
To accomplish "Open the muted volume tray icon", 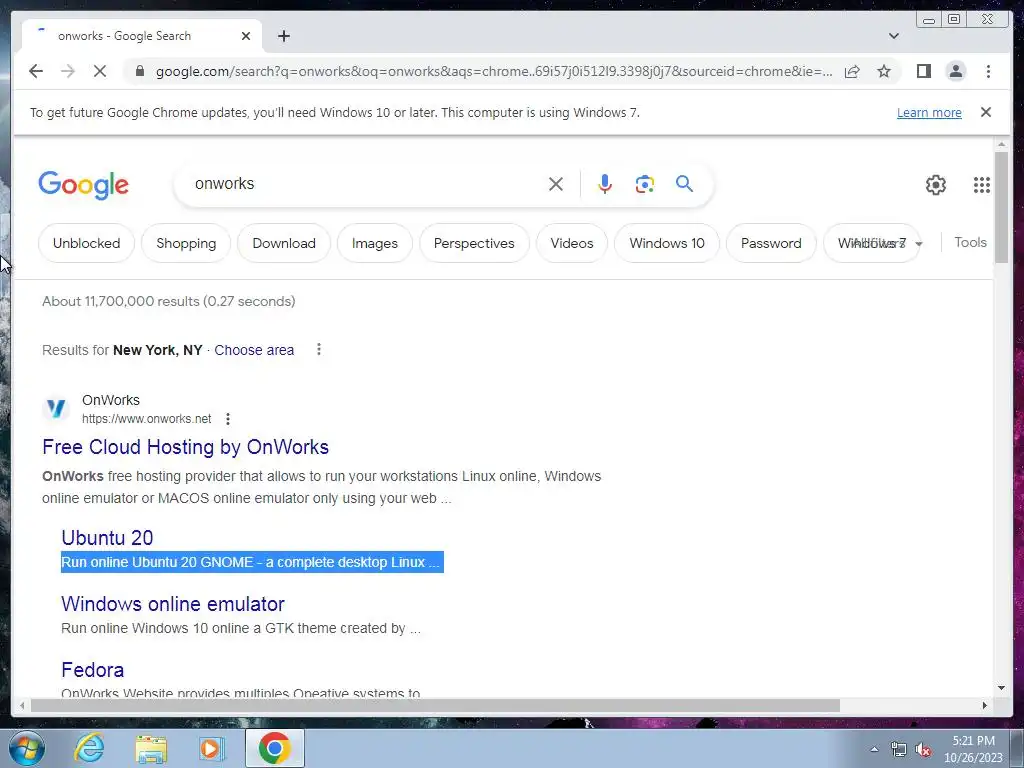I will (923, 750).
